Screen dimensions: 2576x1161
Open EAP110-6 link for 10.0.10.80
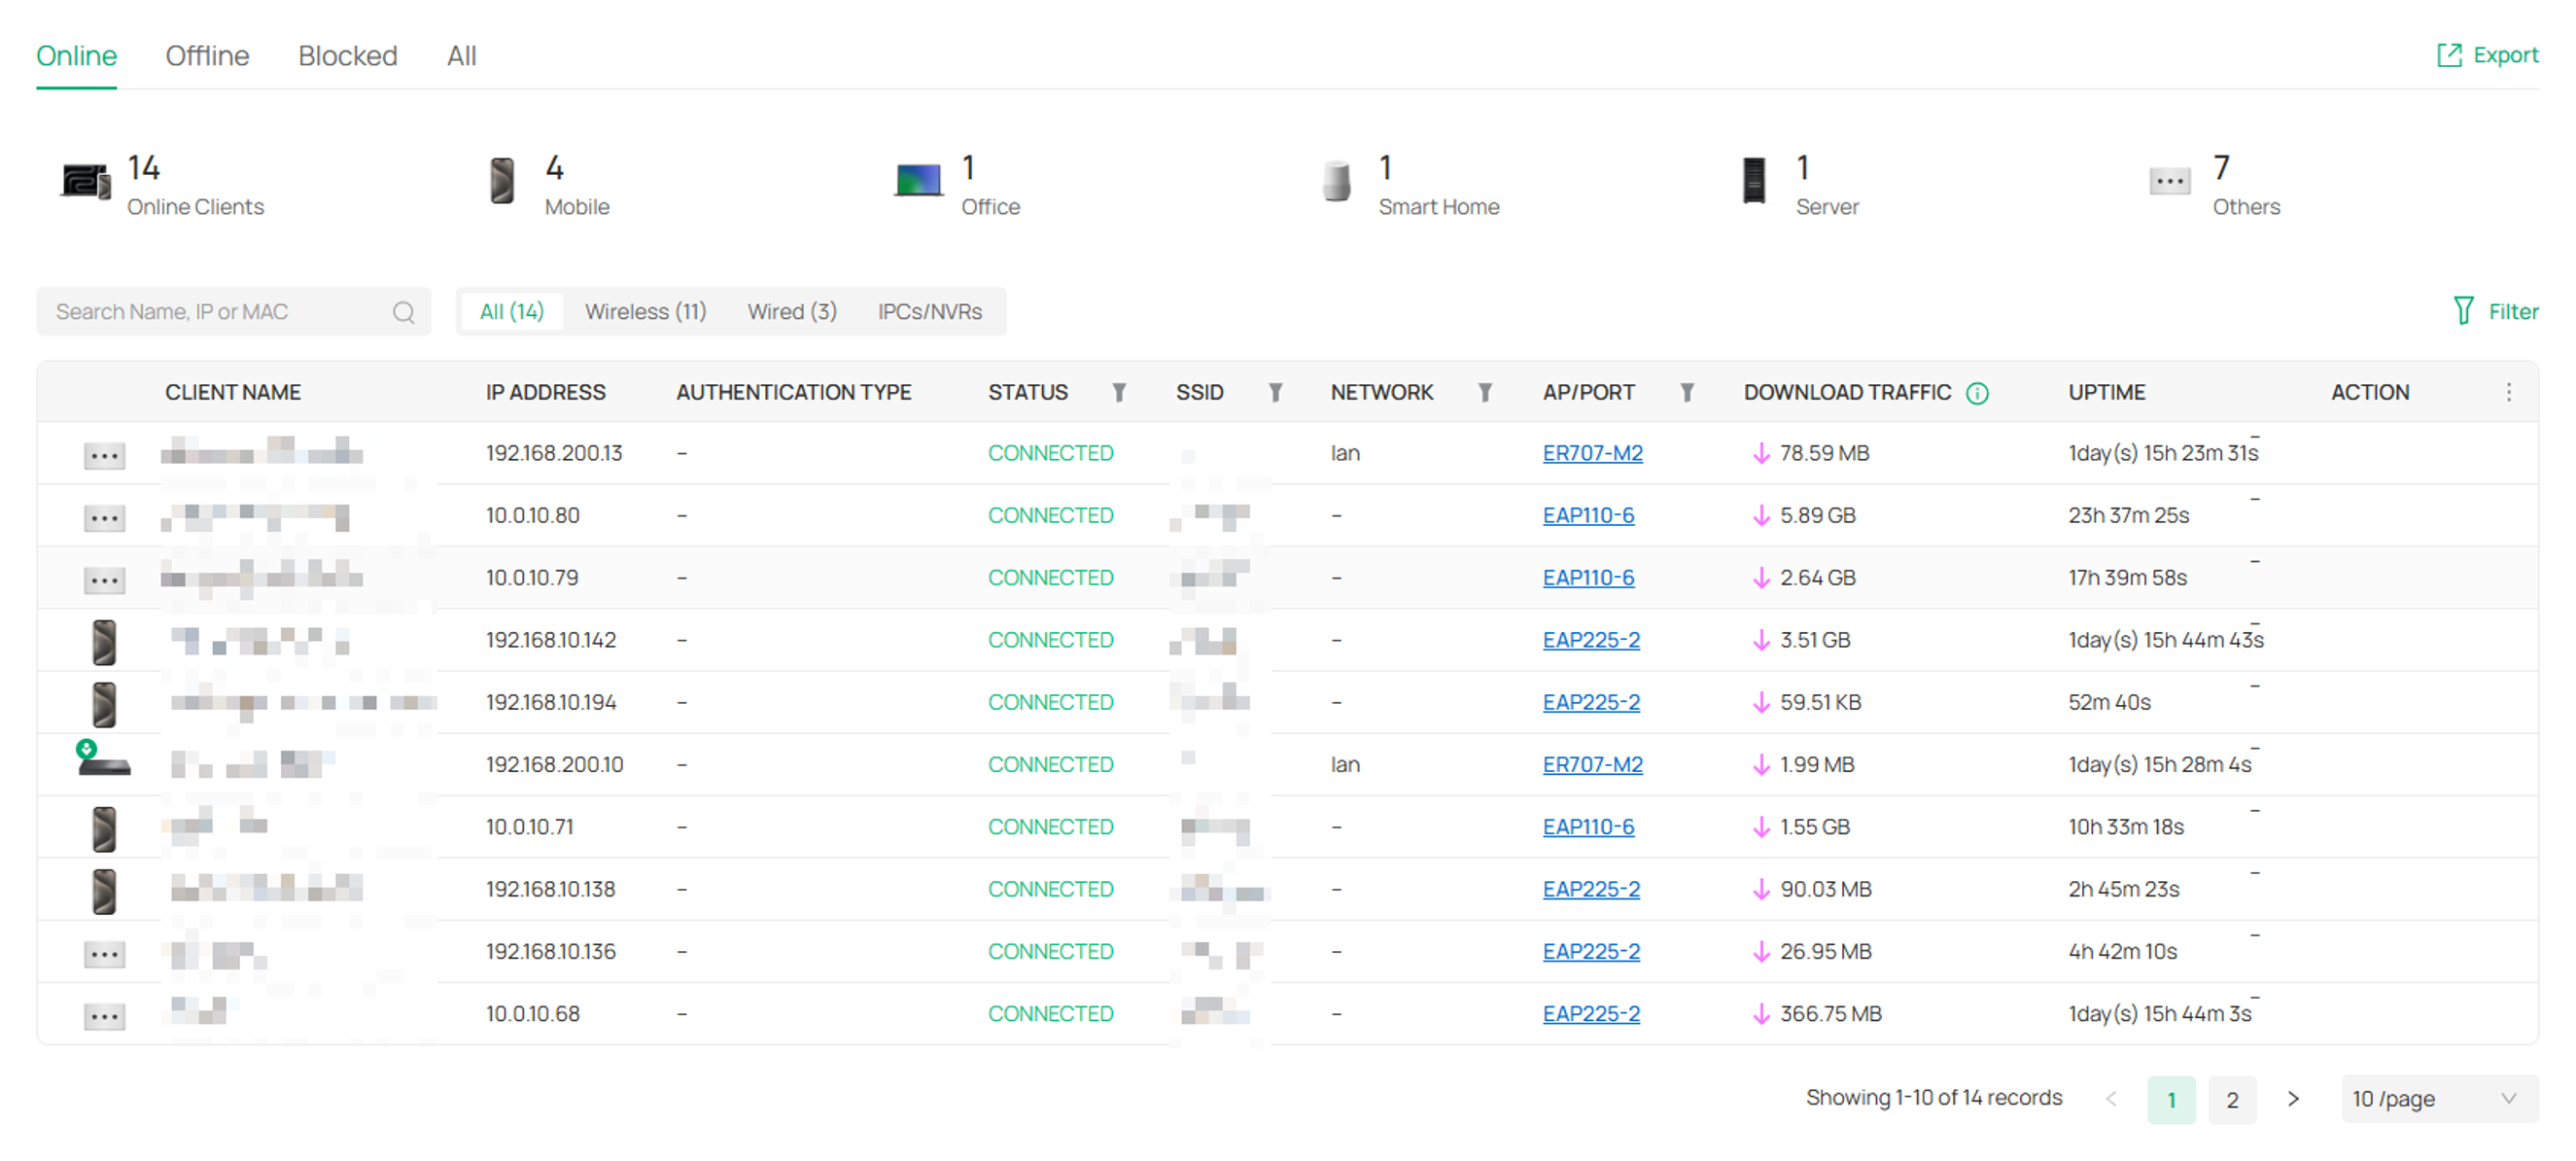click(x=1588, y=515)
